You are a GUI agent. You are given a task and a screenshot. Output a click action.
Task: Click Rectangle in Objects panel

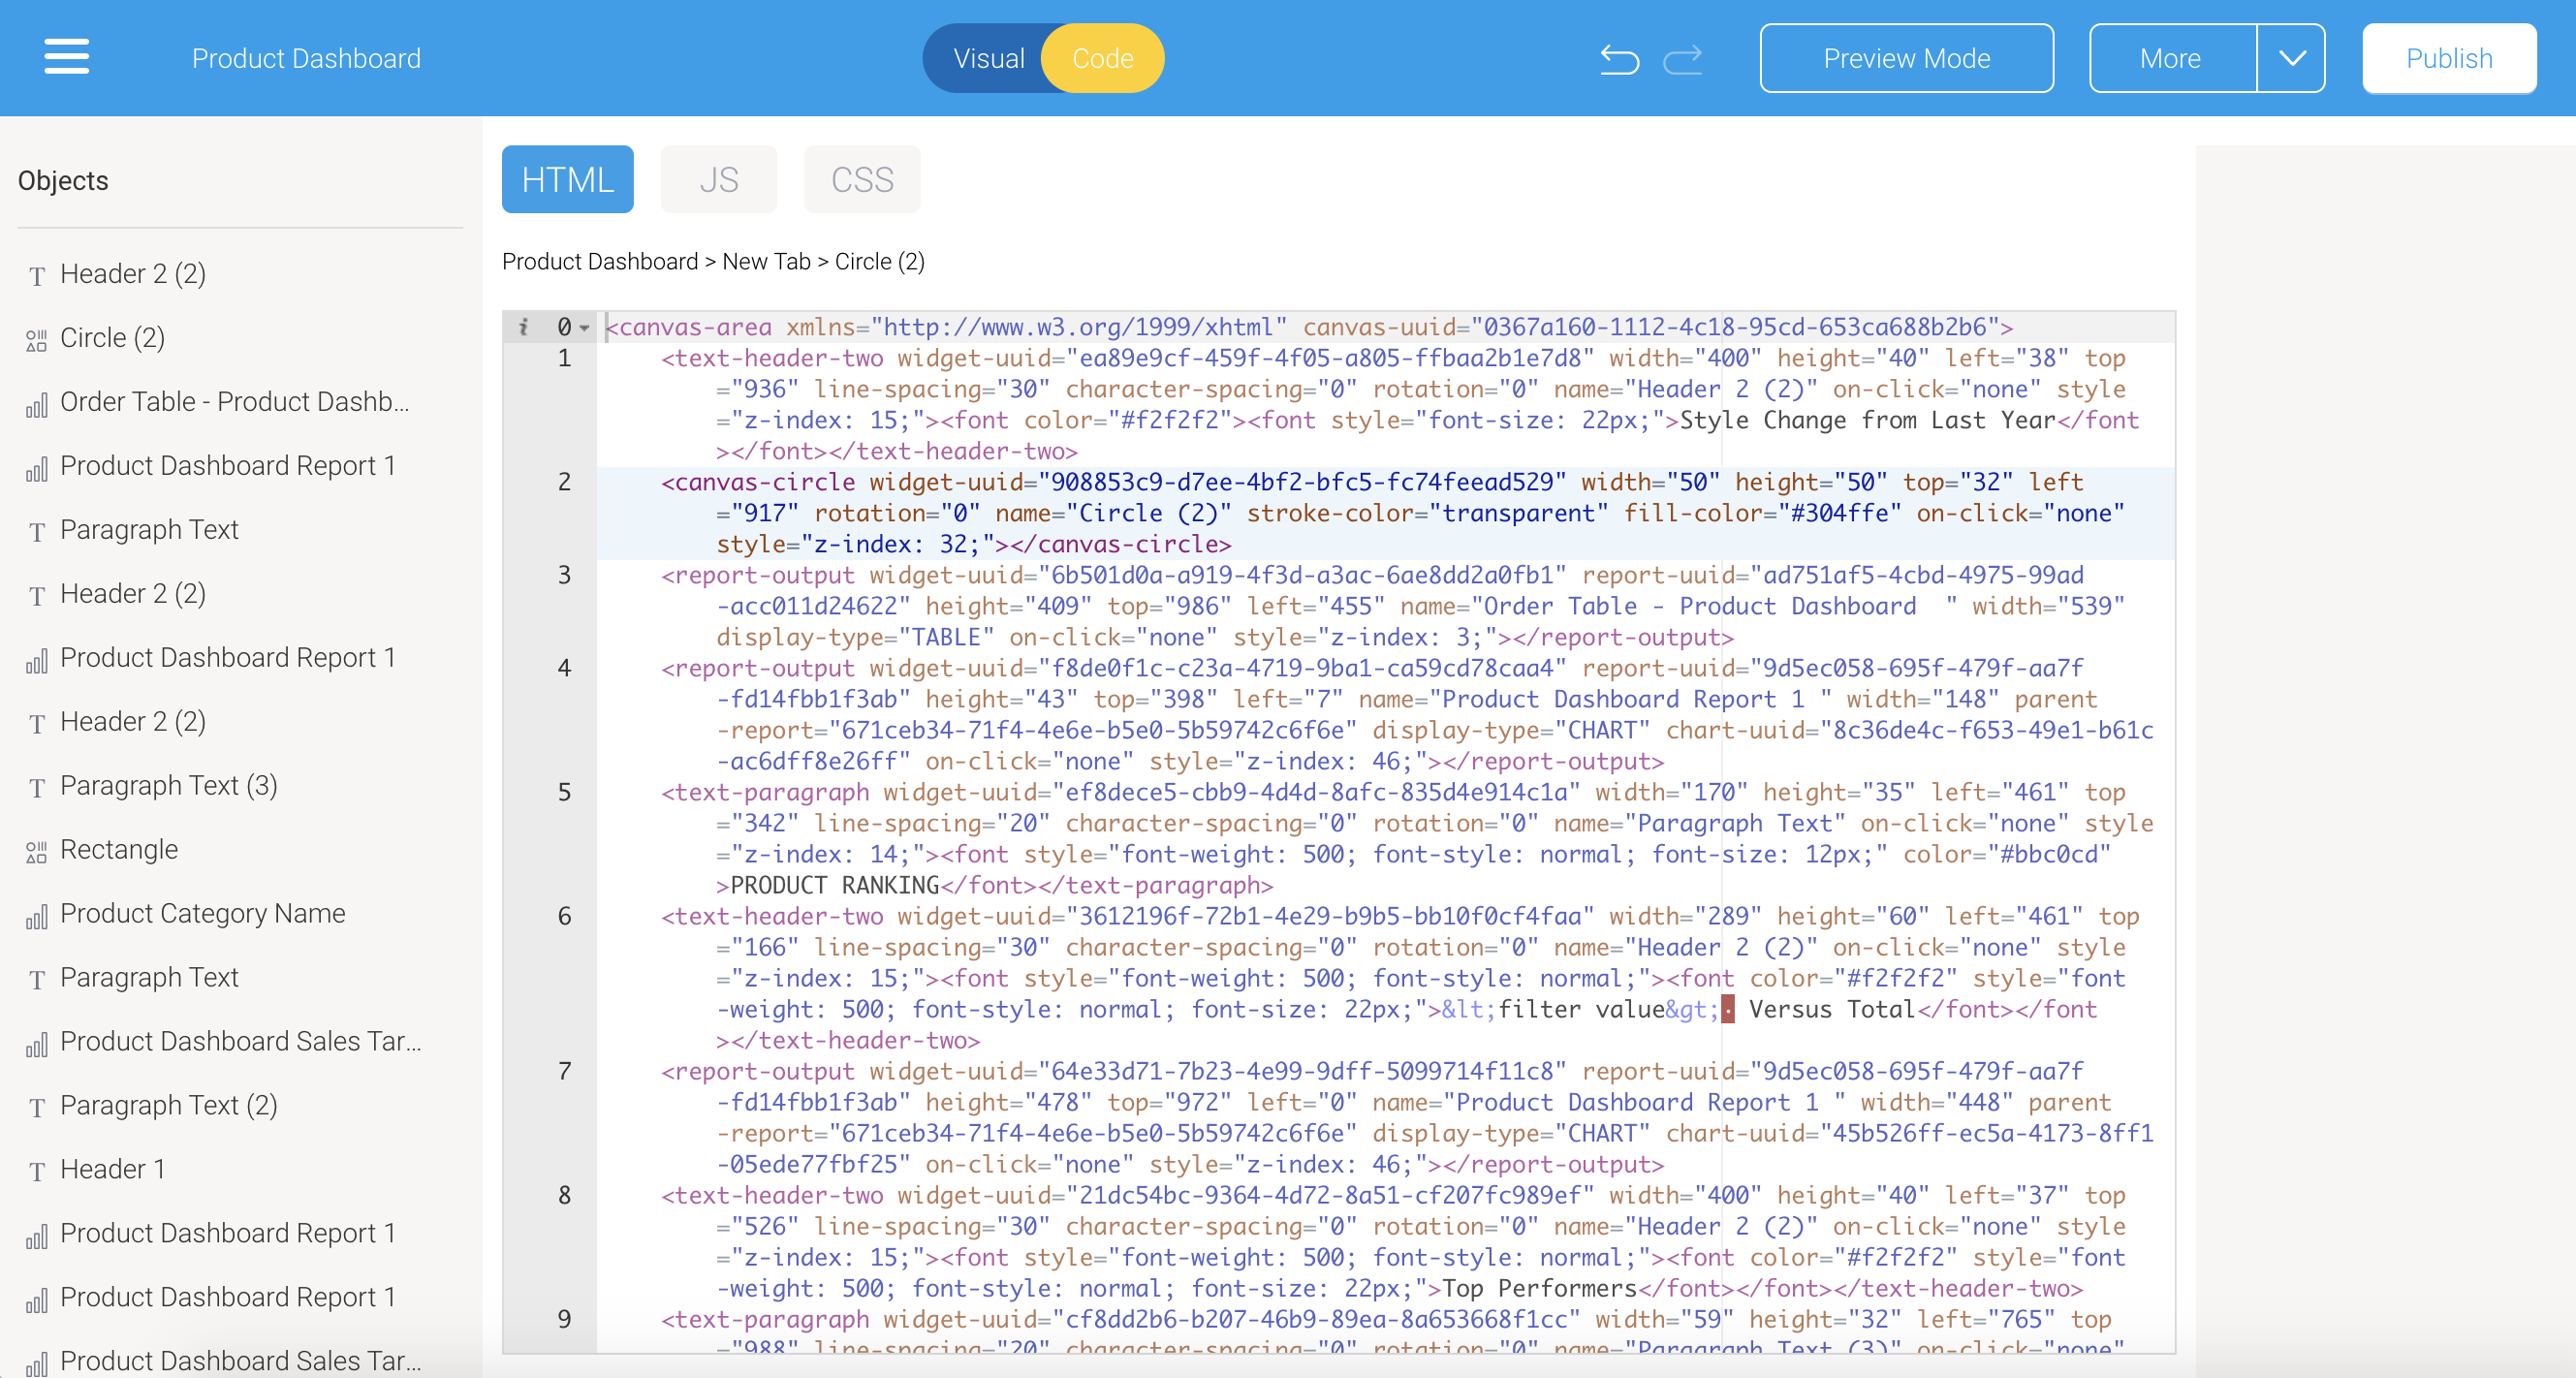coord(119,848)
